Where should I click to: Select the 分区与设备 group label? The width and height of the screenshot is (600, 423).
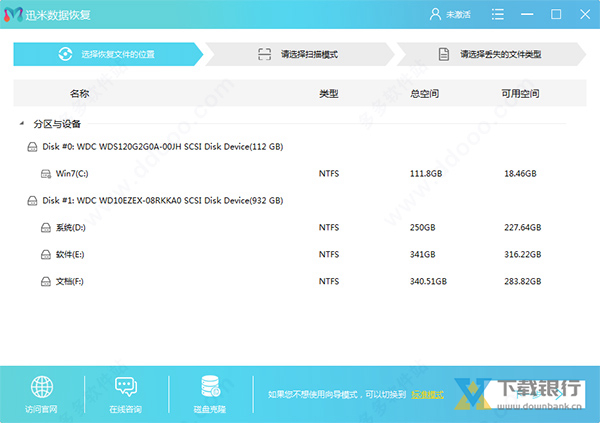[57, 124]
